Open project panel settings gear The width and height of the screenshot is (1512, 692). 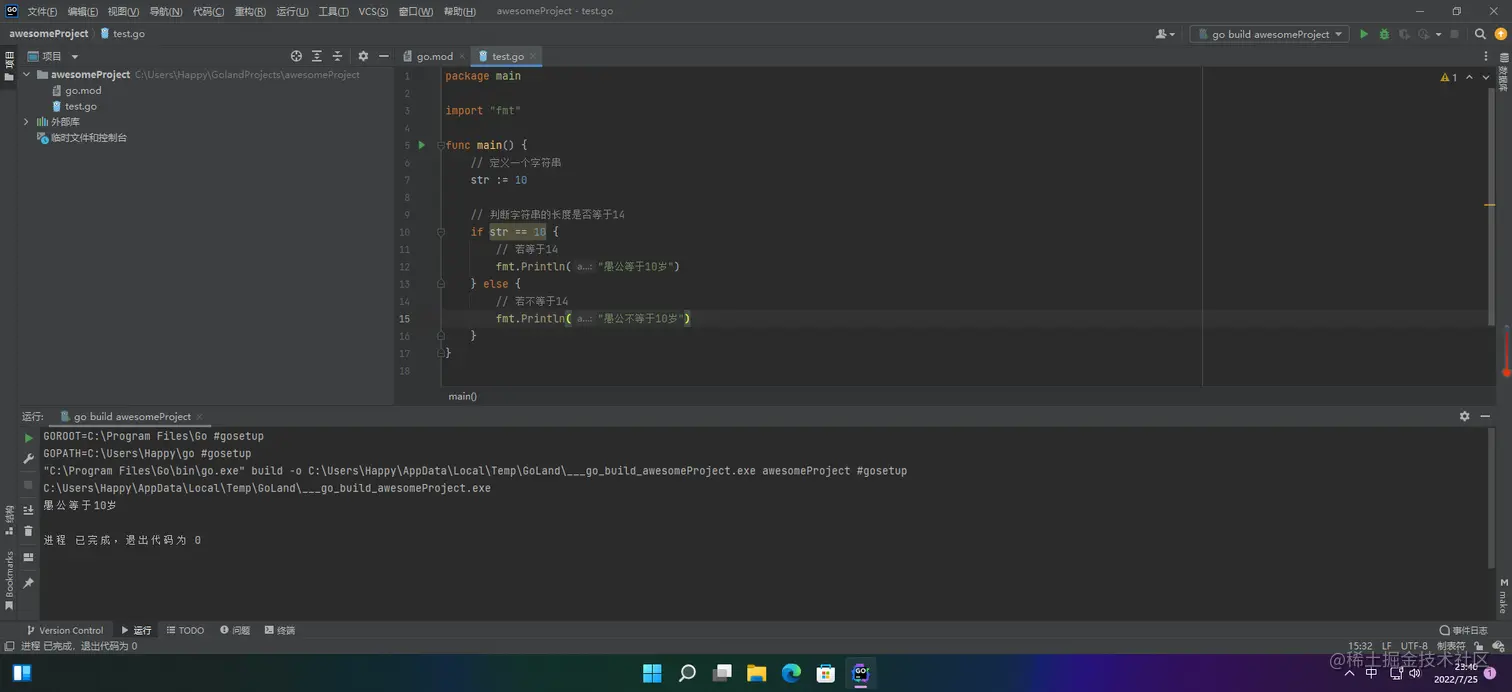(x=363, y=56)
